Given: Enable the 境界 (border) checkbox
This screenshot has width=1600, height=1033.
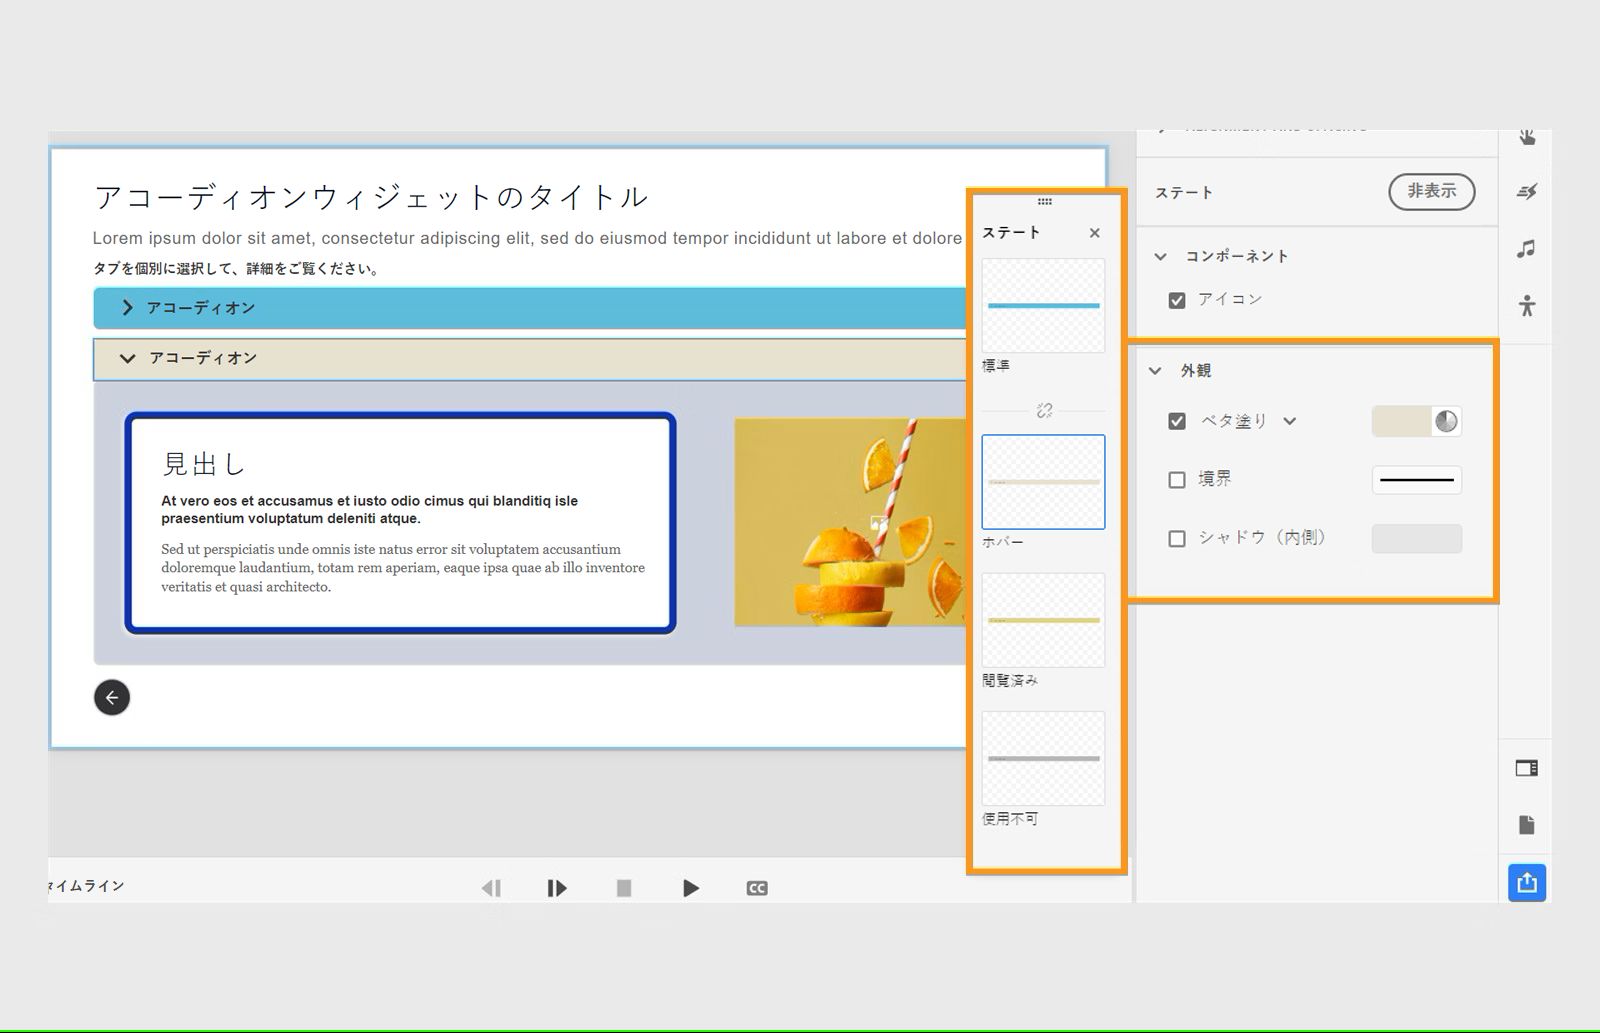Looking at the screenshot, I should pos(1177,480).
